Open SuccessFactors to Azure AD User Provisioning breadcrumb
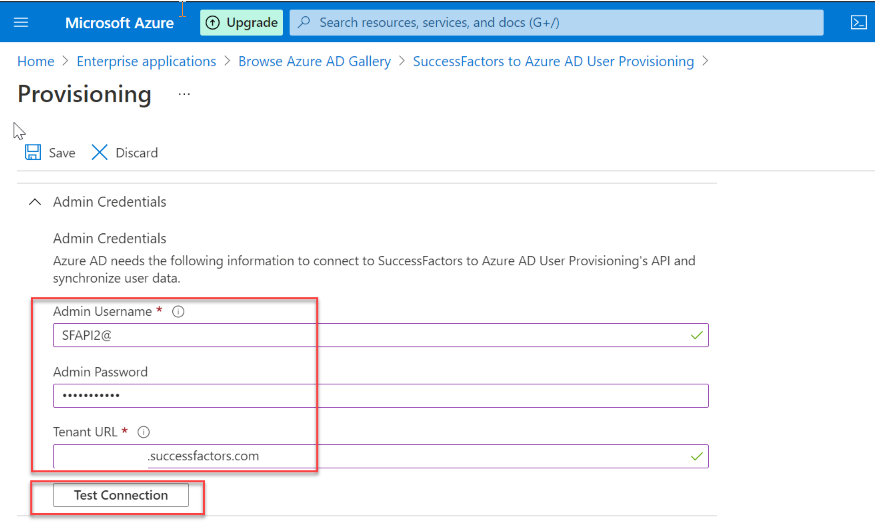Screen dimensions: 875x526 coord(554,61)
